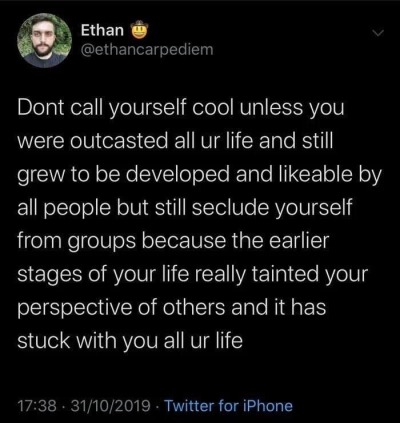The height and width of the screenshot is (423, 400).
Task: Click the word "cool" in the tweet
Action: coord(212,108)
